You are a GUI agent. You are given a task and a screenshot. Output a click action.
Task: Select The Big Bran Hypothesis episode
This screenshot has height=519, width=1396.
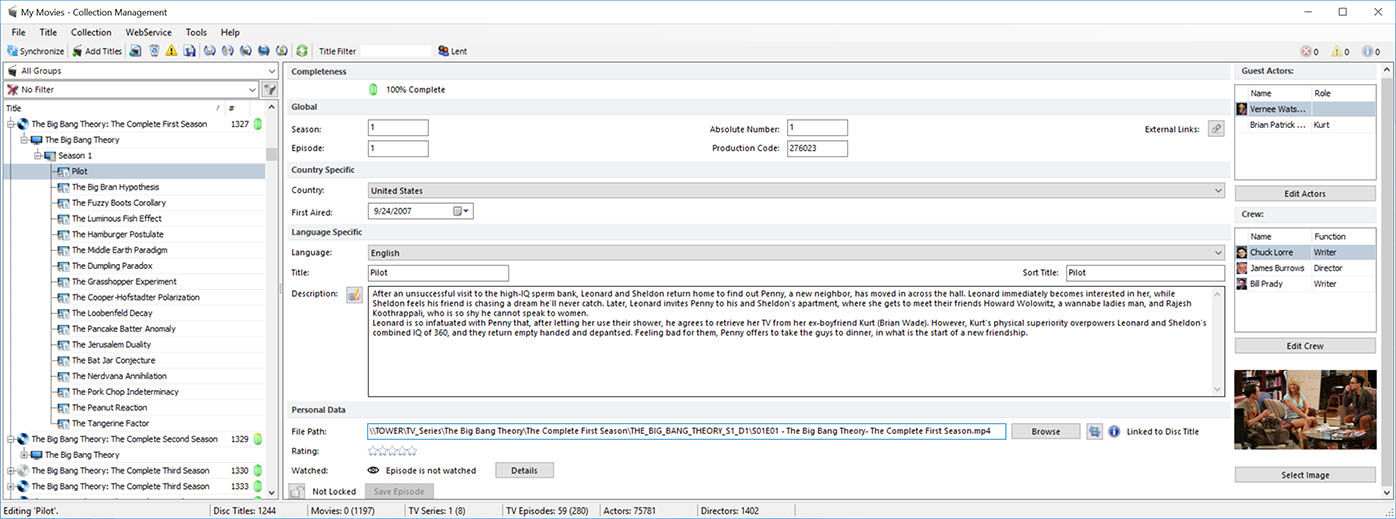coord(115,187)
